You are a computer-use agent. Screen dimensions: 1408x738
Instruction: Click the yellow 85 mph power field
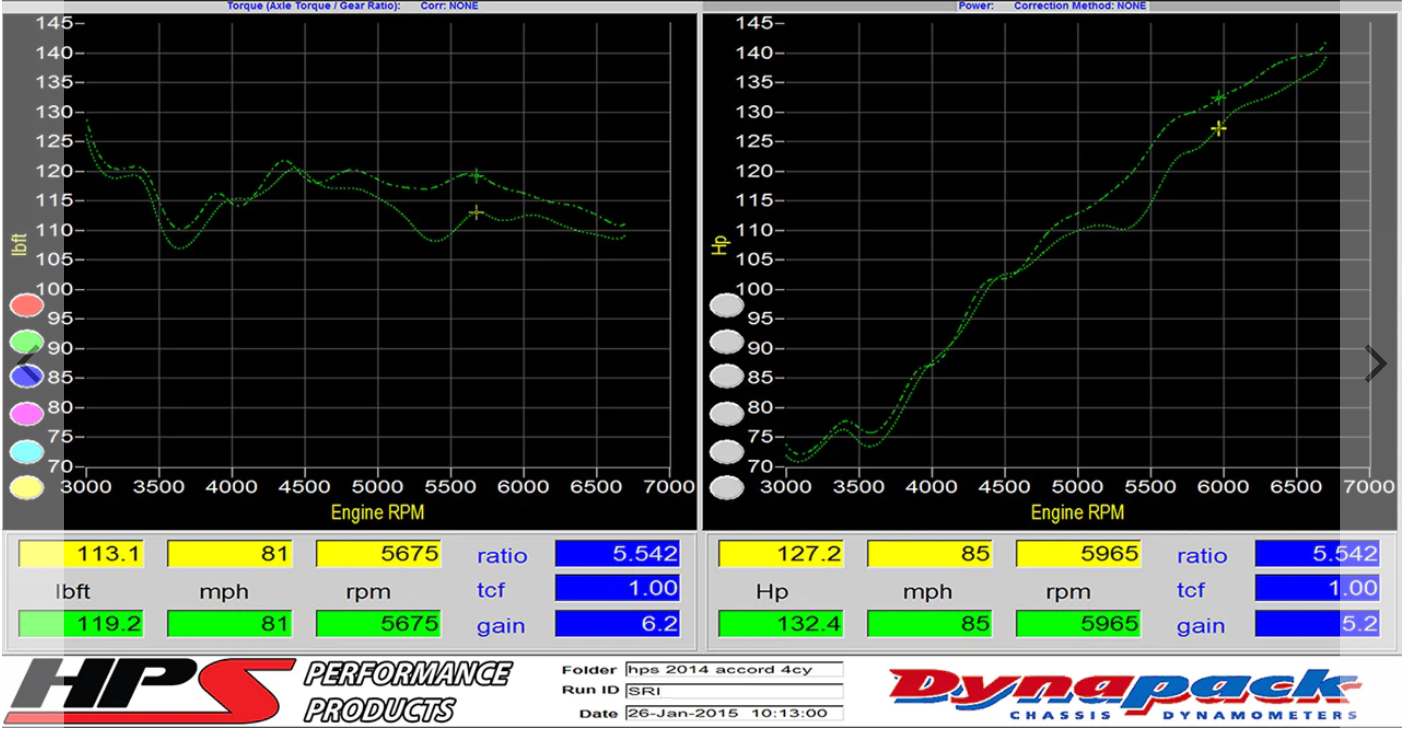(x=930, y=554)
